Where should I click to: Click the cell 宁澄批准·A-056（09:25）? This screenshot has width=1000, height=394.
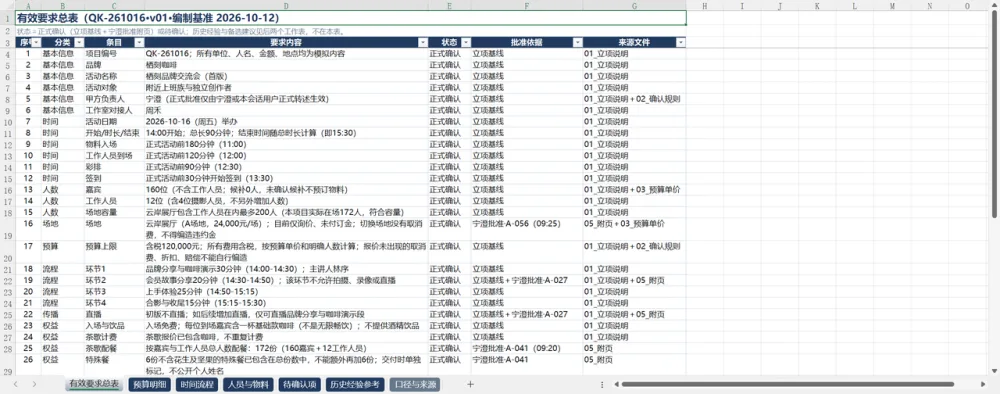click(x=527, y=230)
